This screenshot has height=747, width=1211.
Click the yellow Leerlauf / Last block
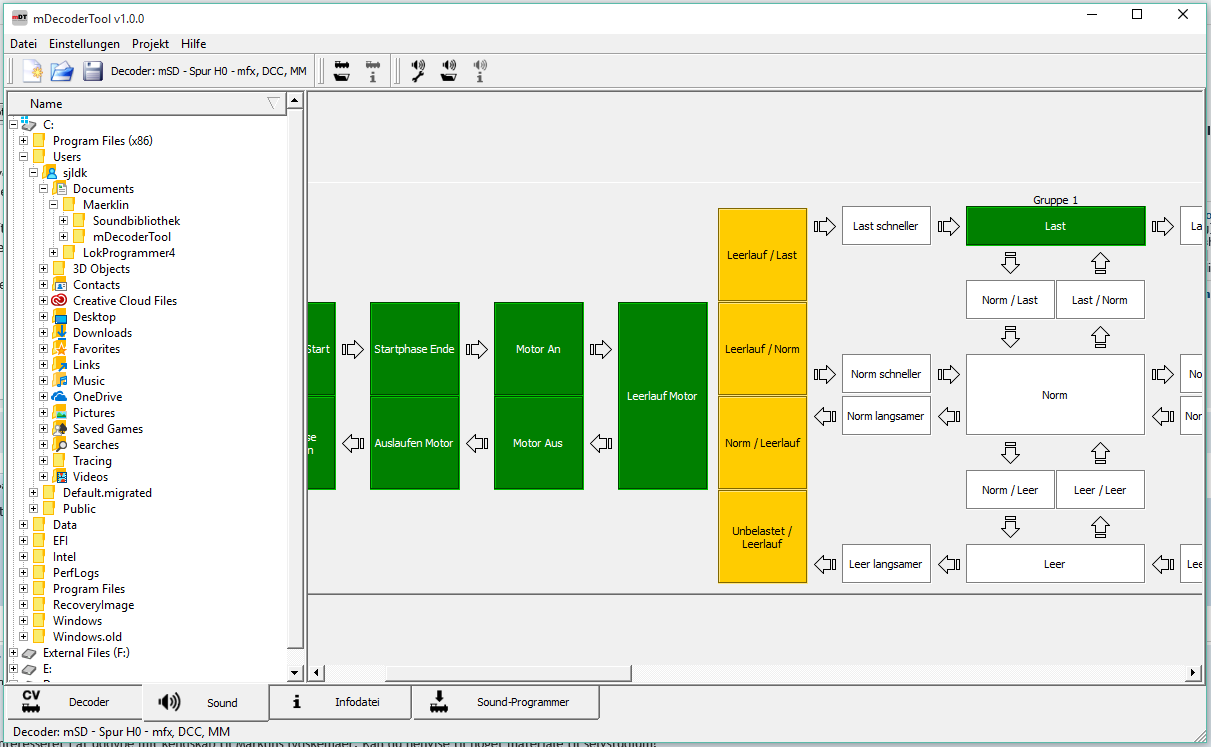pyautogui.click(x=762, y=255)
